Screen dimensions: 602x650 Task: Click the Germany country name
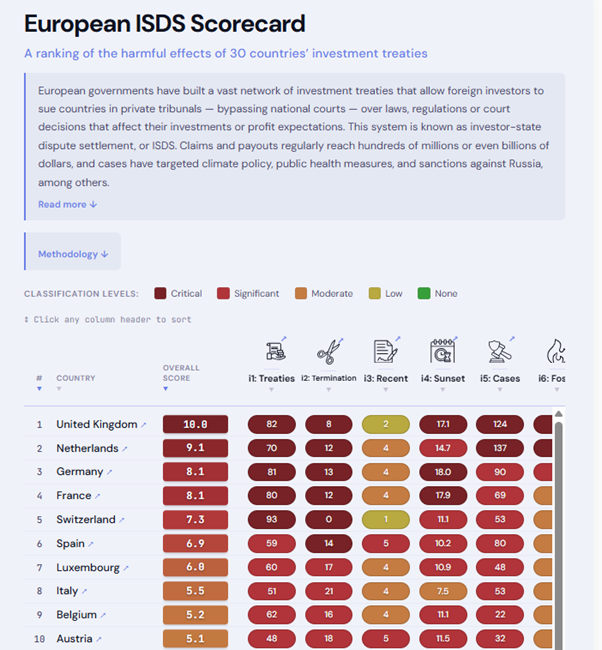pyautogui.click(x=80, y=472)
